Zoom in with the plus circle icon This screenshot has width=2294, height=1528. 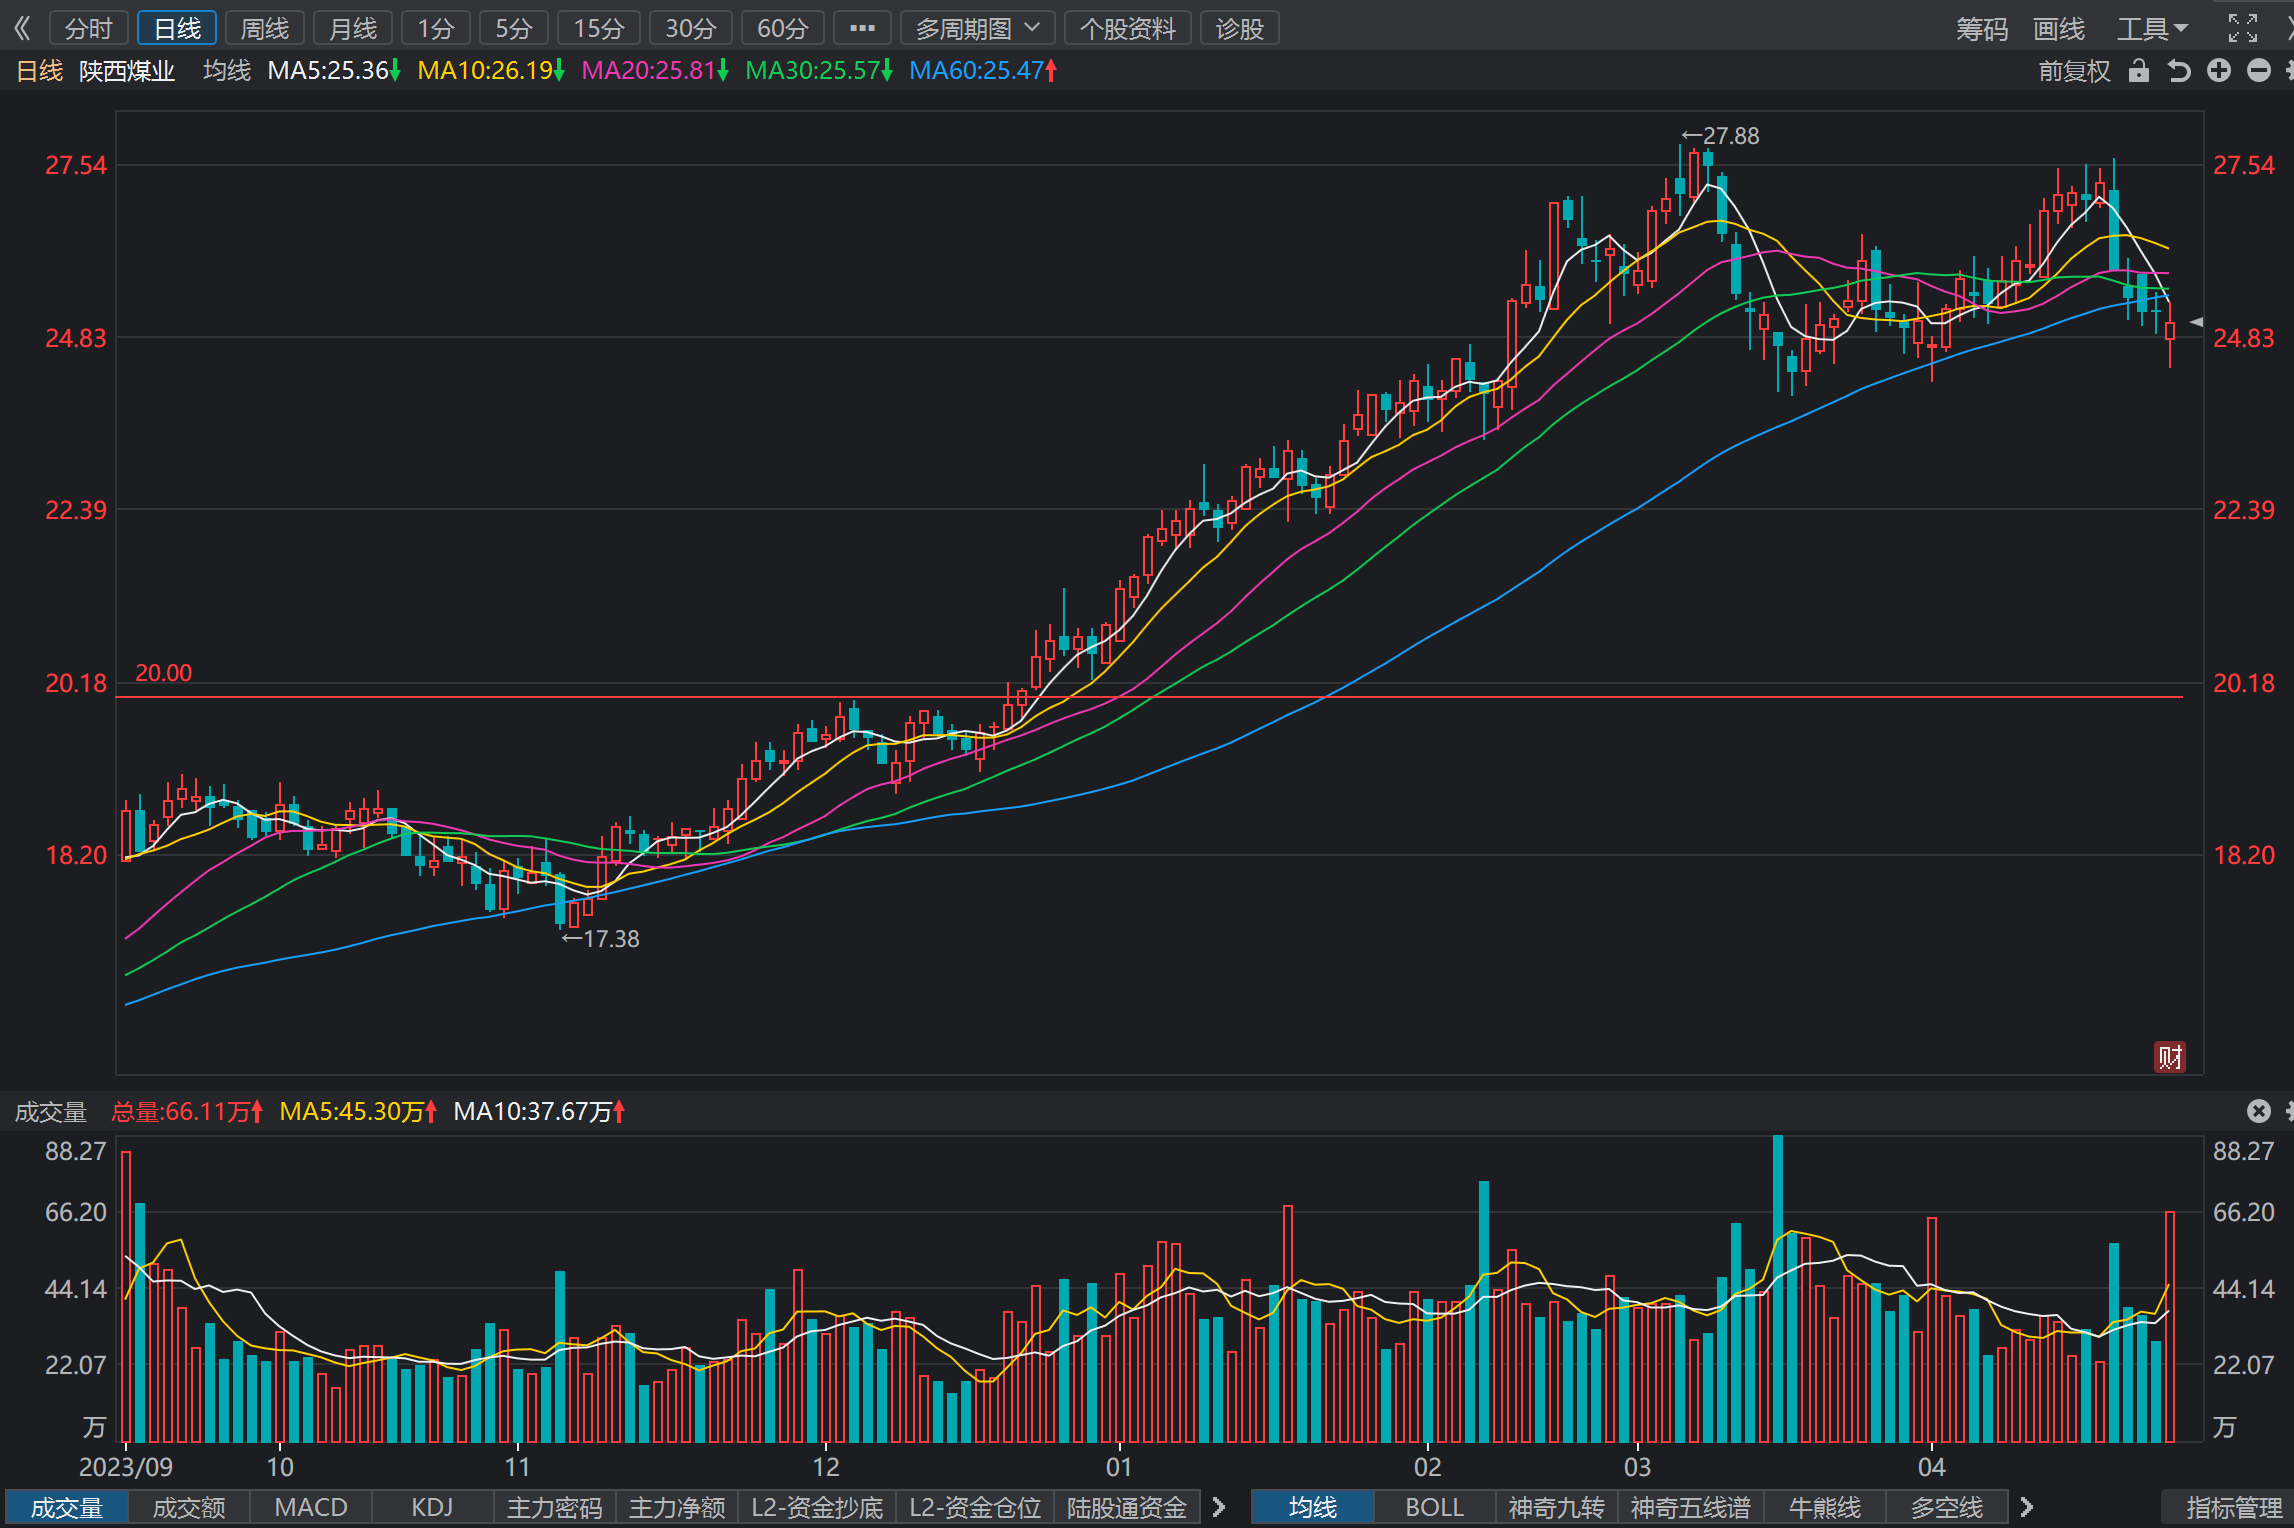[x=2218, y=70]
